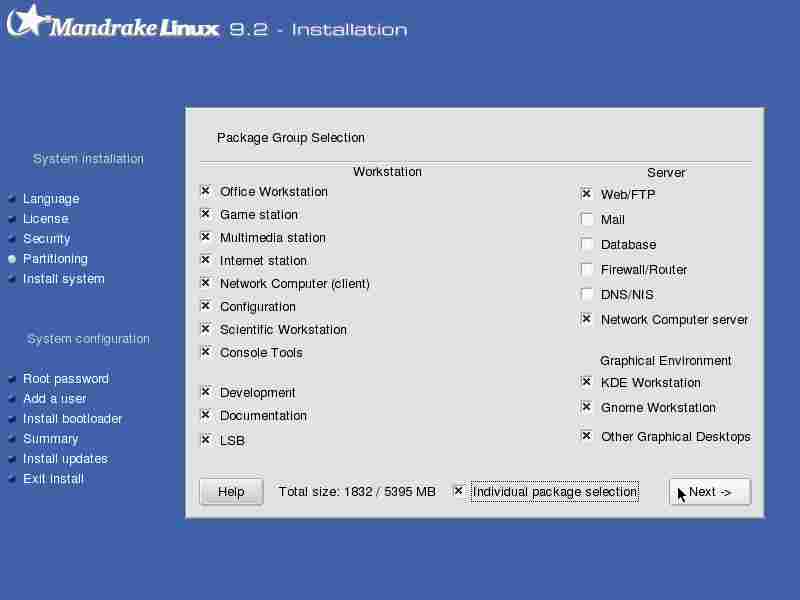Click the Next -> button
Screen dimensions: 800x600
pos(710,492)
